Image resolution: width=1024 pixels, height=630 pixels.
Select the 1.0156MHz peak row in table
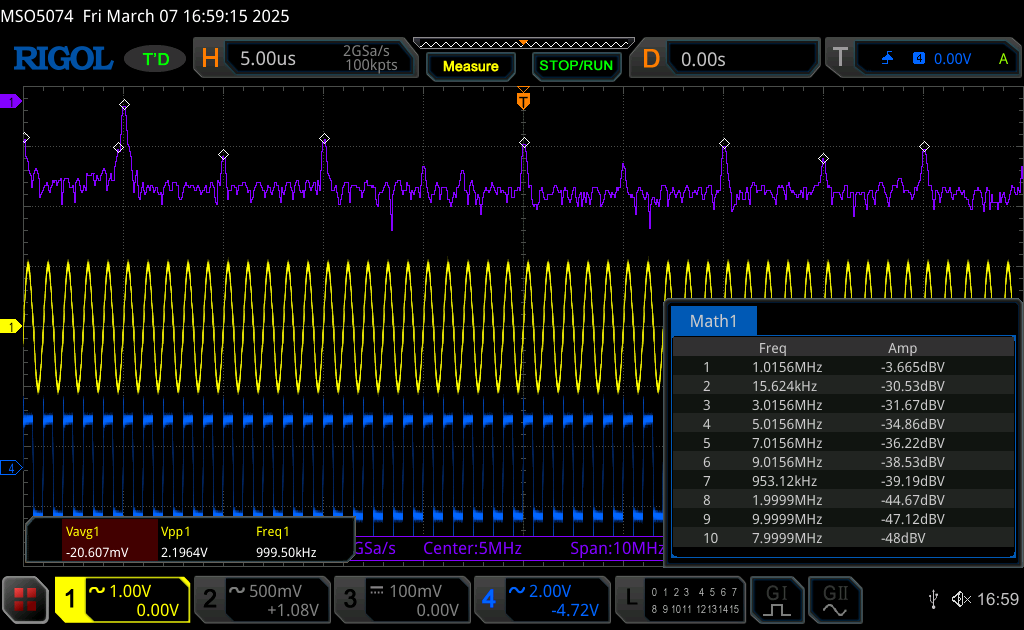tap(843, 367)
